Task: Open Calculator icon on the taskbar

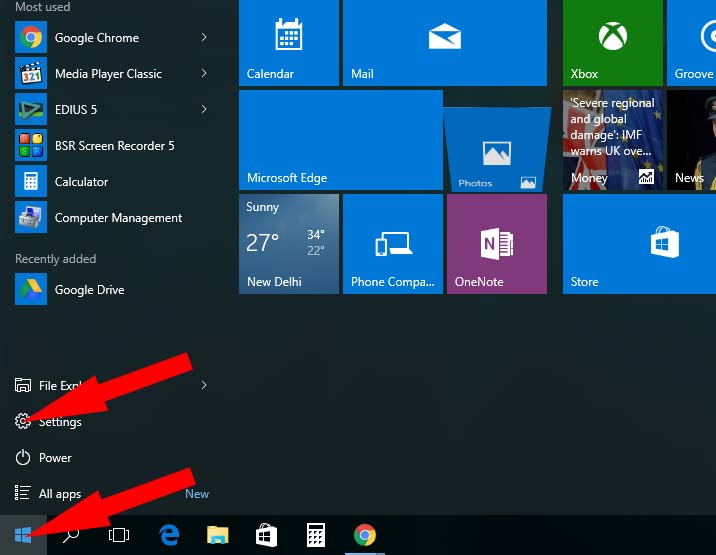Action: [316, 535]
